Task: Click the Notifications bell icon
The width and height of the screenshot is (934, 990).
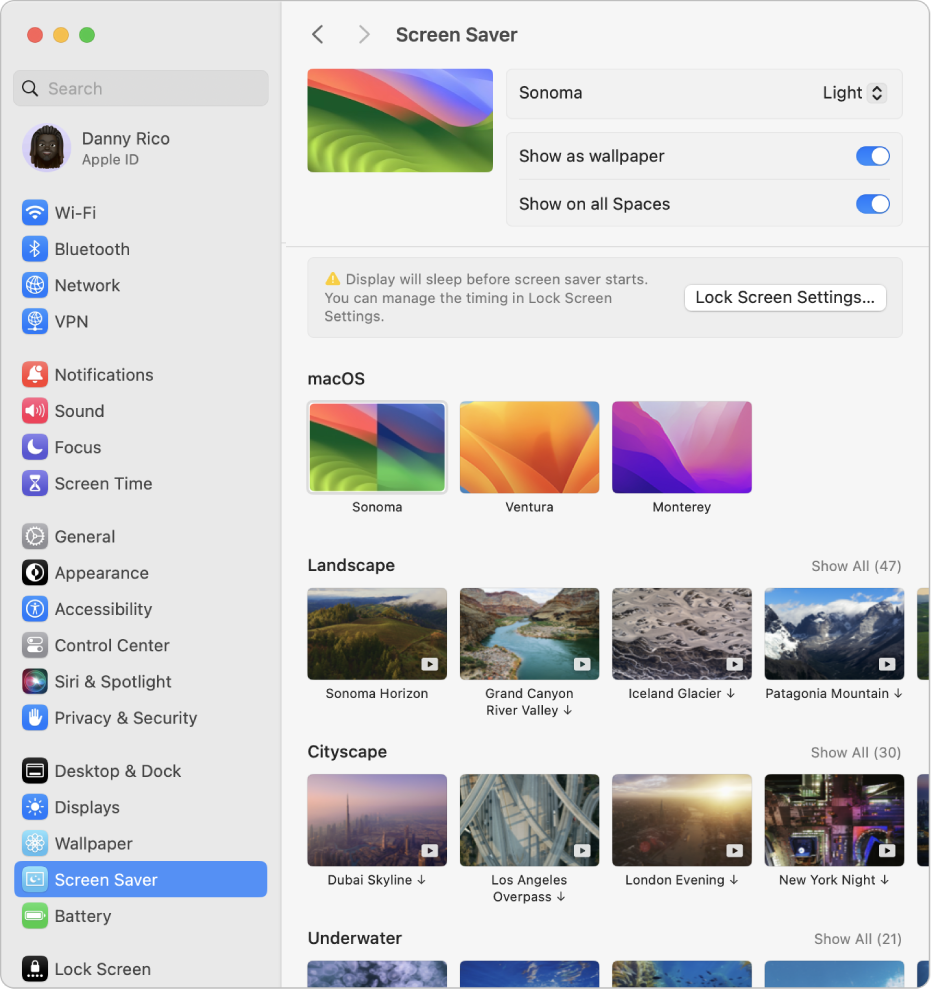Action: (35, 374)
